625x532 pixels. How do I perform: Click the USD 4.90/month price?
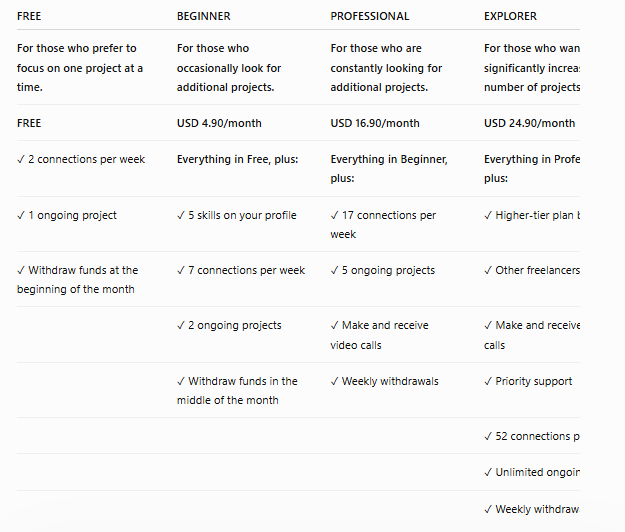tap(219, 123)
